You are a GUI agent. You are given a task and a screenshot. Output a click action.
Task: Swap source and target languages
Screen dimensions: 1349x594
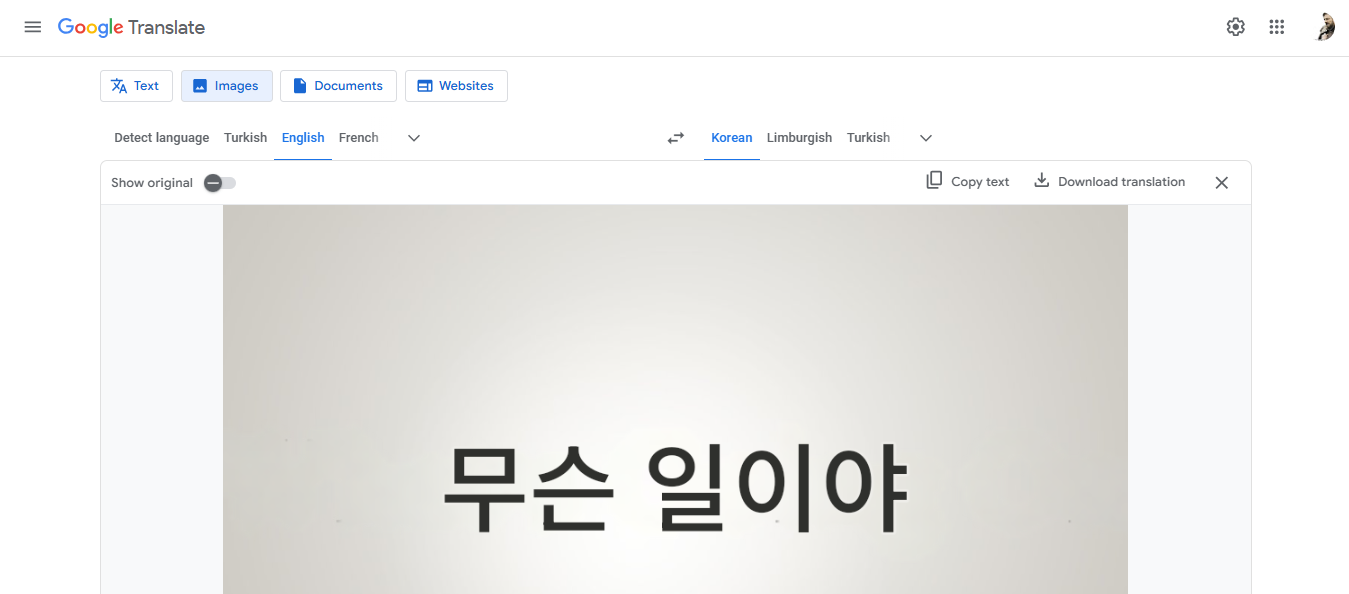coord(675,138)
